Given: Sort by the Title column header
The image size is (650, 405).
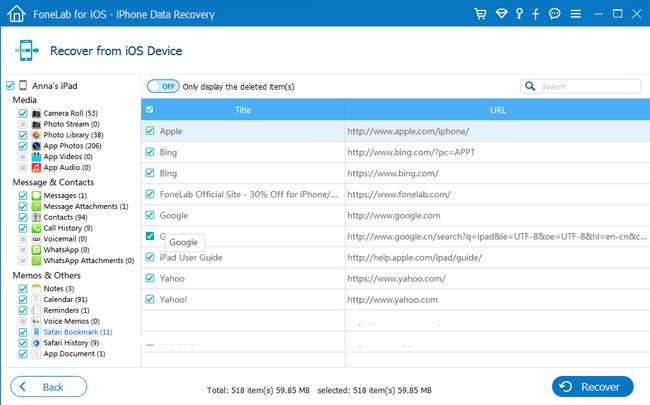Looking at the screenshot, I should [x=243, y=110].
